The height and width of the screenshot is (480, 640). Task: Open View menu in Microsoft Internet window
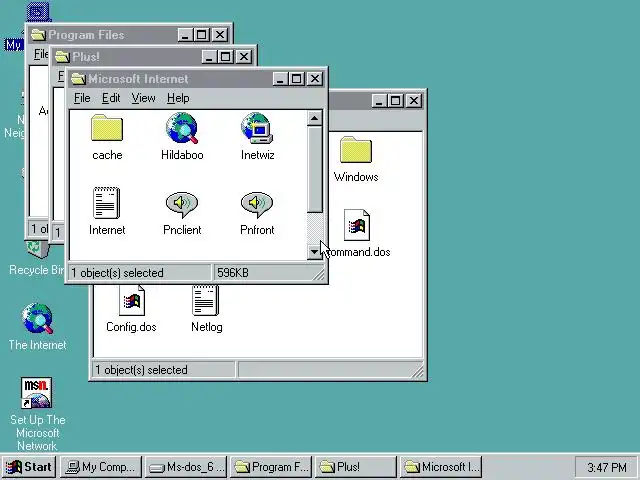tap(143, 98)
